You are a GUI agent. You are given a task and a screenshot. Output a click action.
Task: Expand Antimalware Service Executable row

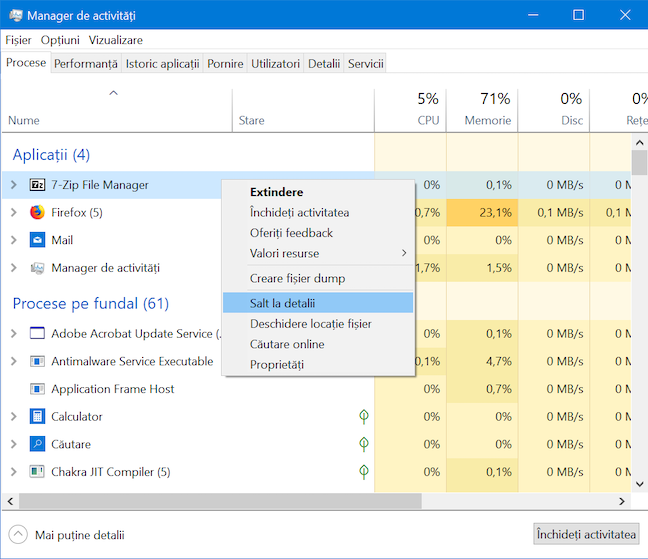[14, 361]
